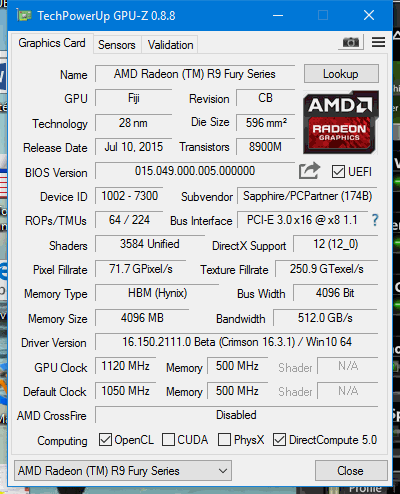This screenshot has height=494, width=400.
Task: Expand the graphics card selection dropdown
Action: point(123,471)
